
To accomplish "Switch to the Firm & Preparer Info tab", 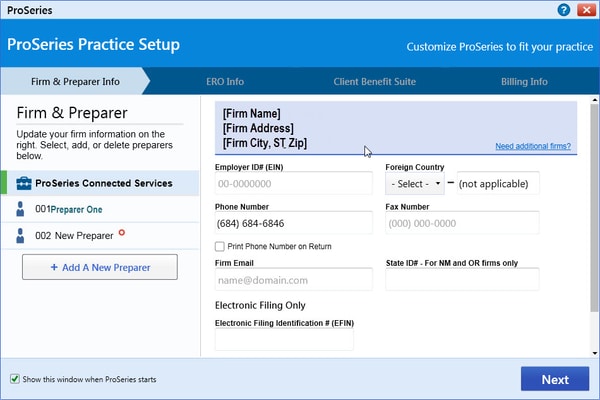I will click(x=75, y=82).
